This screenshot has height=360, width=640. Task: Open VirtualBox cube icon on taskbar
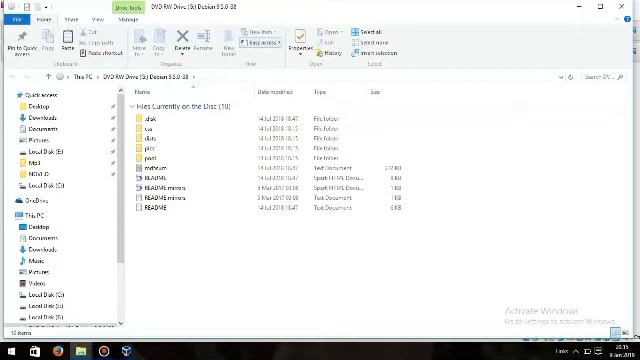(x=127, y=351)
